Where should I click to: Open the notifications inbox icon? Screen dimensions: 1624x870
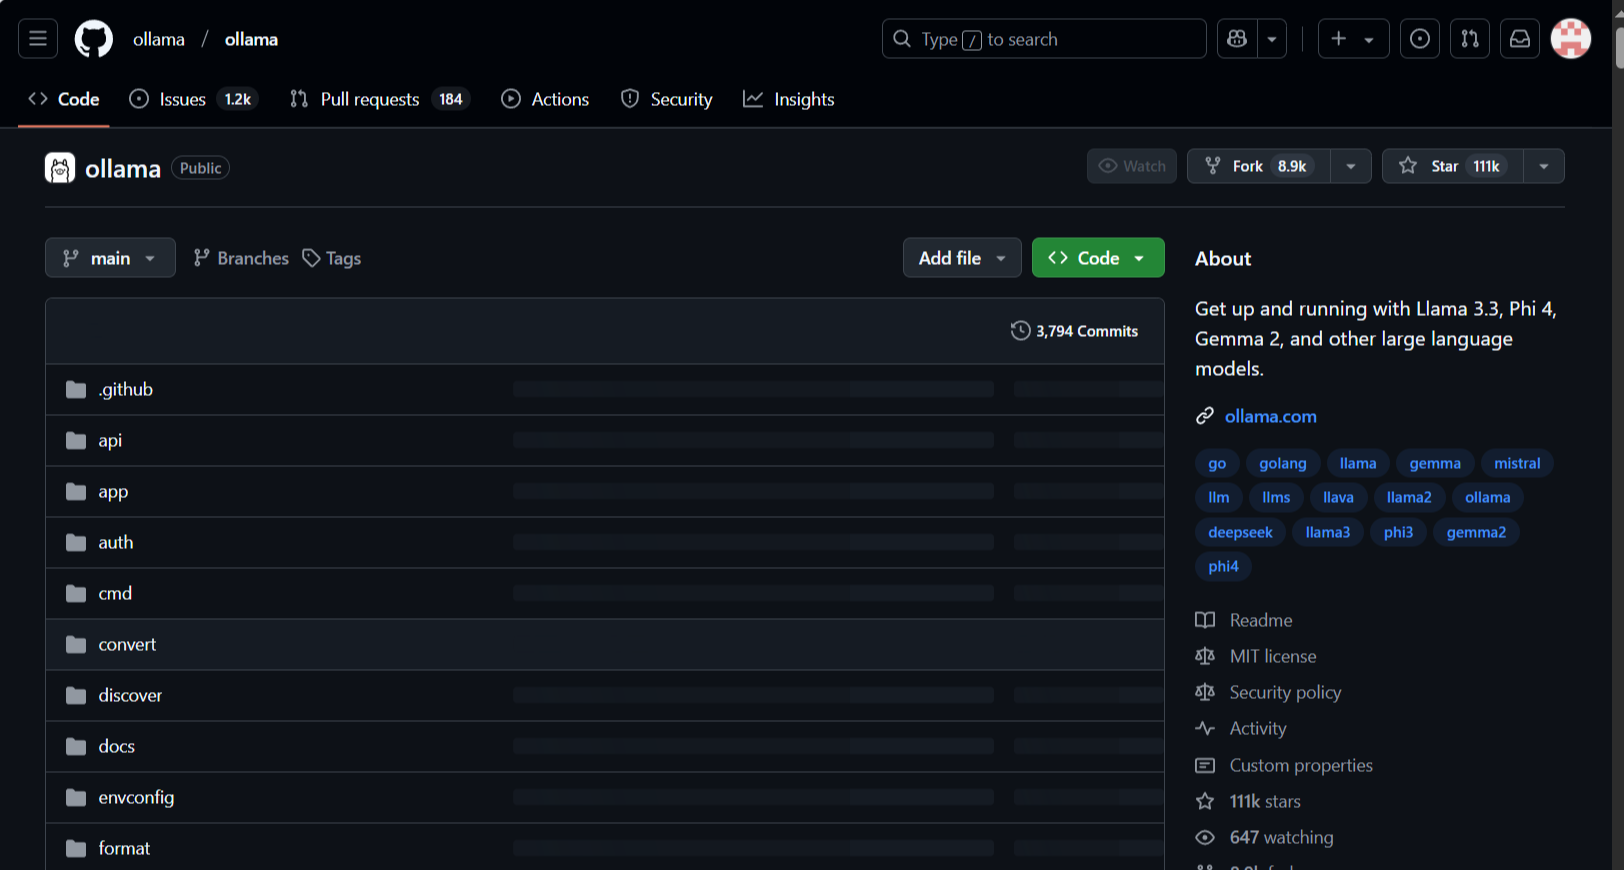[x=1520, y=39]
